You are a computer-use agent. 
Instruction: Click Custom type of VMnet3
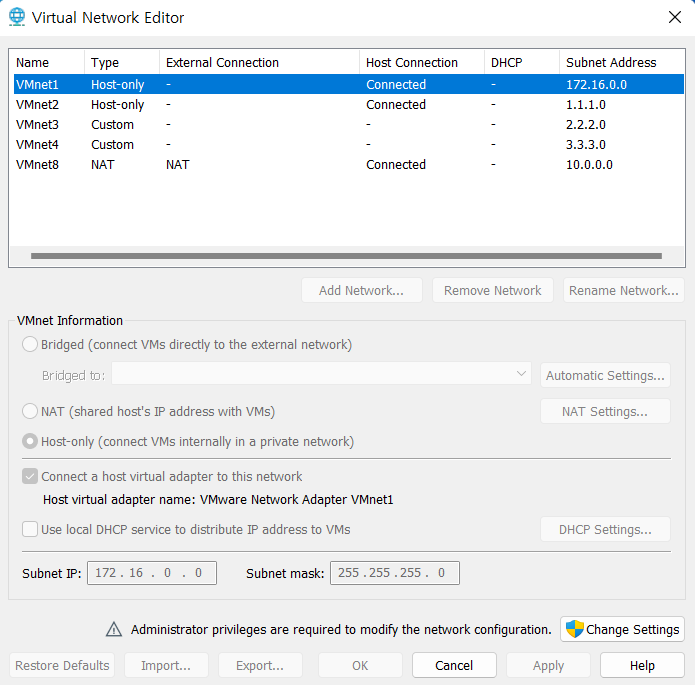(113, 125)
